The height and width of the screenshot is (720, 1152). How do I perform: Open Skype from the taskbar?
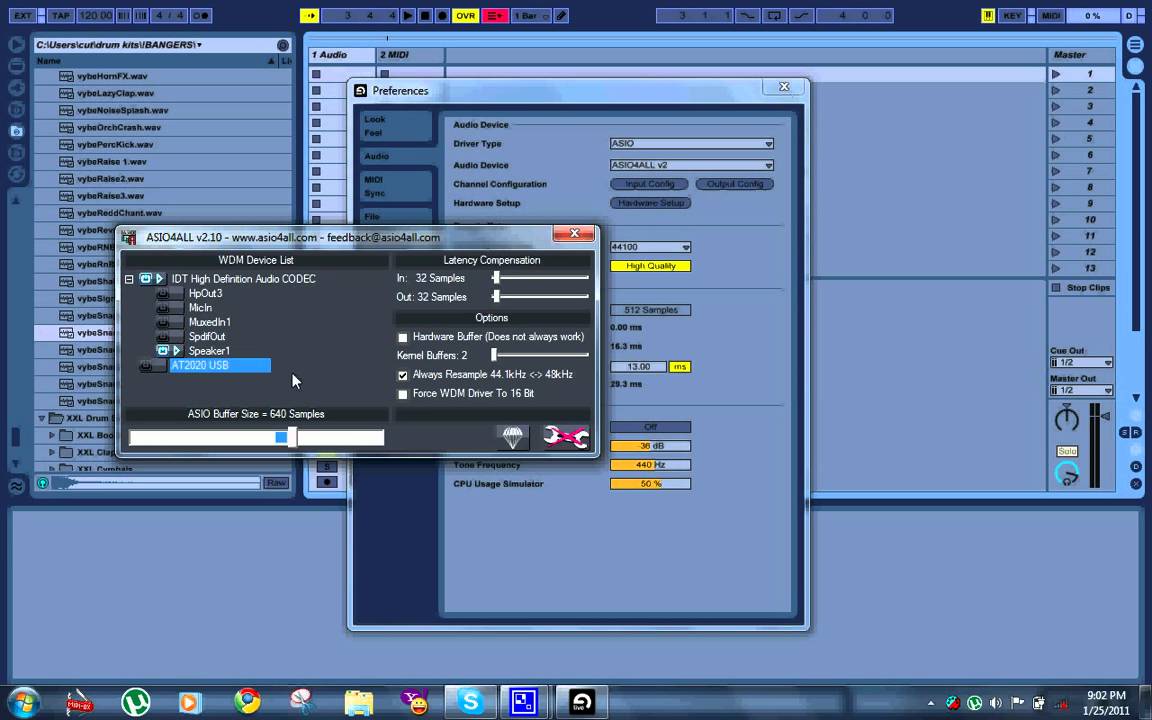(469, 702)
